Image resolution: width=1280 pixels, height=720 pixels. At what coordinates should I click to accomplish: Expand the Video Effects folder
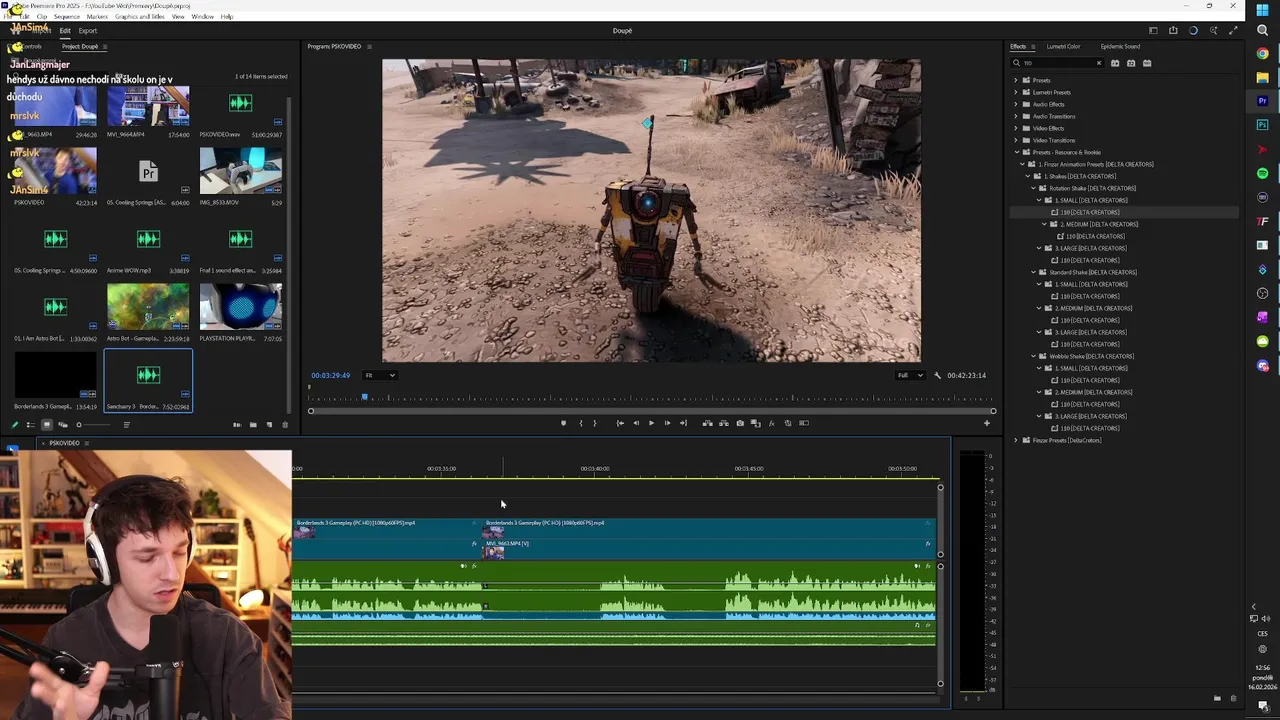point(1016,128)
